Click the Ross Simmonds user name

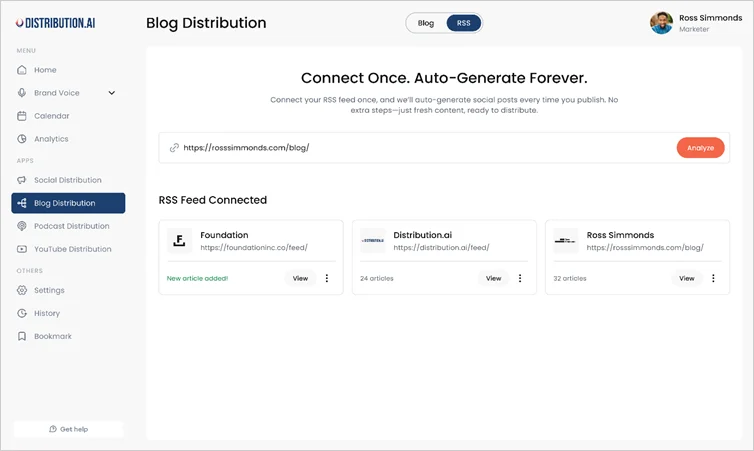point(710,18)
